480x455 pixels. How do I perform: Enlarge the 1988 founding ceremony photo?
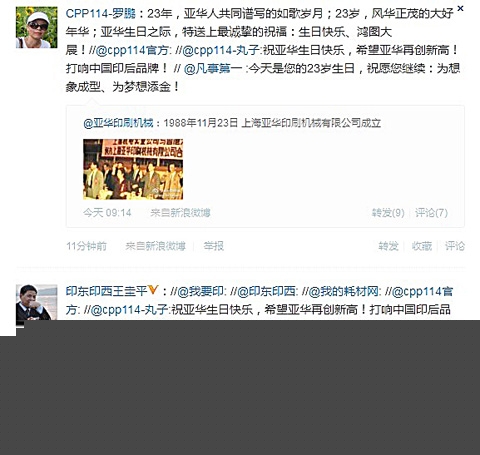133,169
